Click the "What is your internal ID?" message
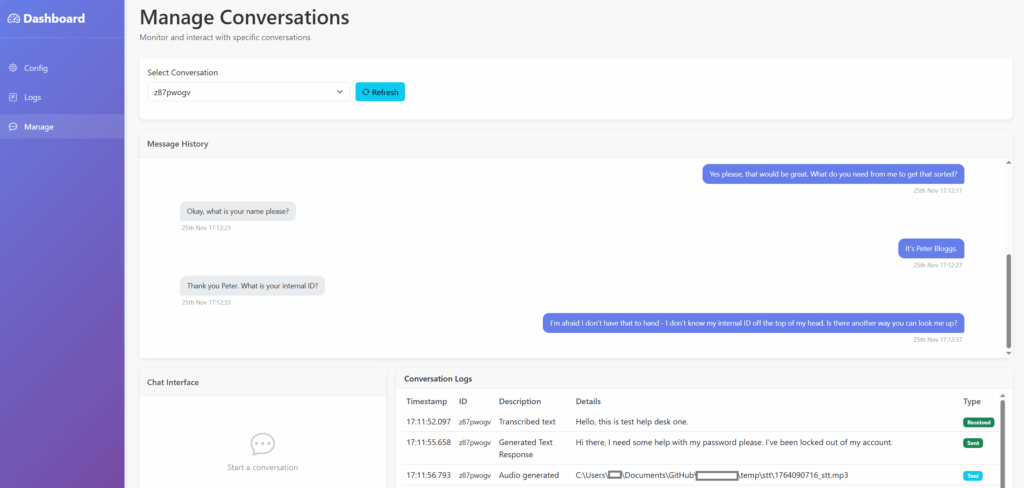 click(253, 285)
